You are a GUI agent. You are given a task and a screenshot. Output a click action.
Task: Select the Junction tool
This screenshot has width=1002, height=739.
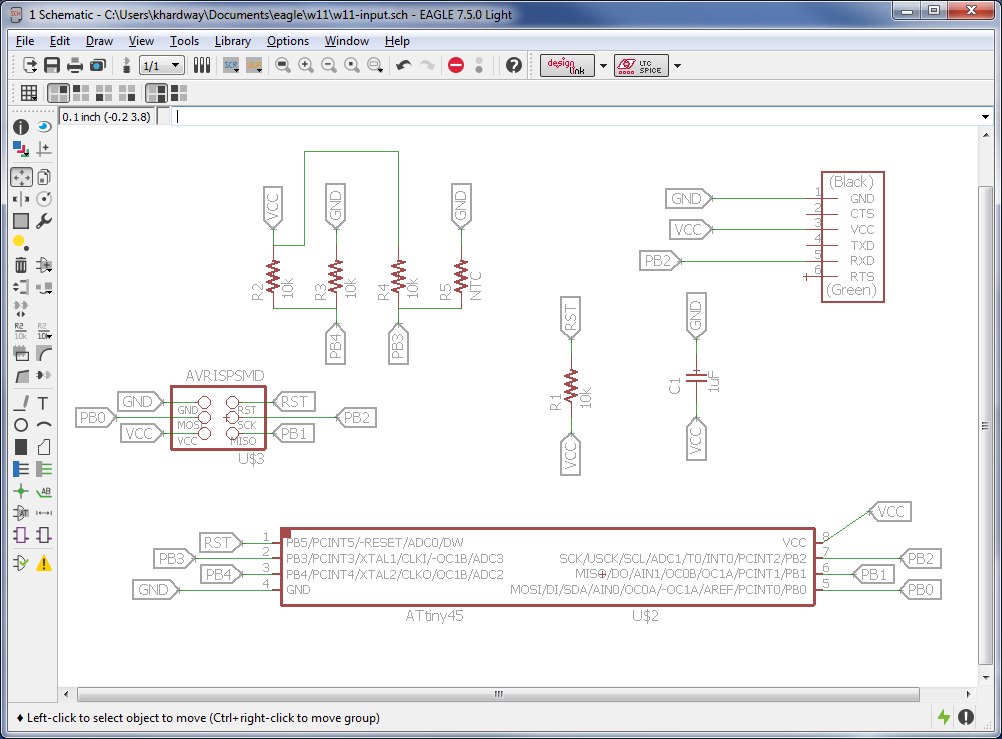[20, 491]
